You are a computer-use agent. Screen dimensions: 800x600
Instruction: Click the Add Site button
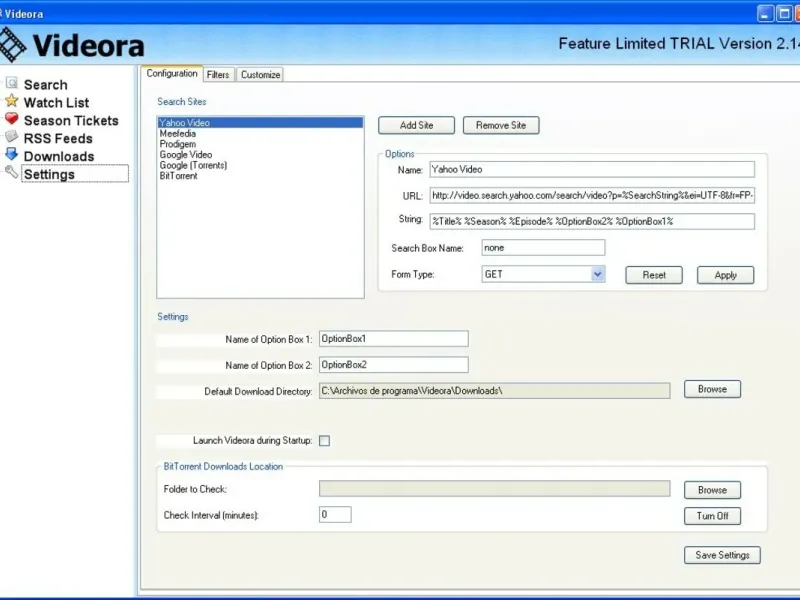(x=416, y=125)
